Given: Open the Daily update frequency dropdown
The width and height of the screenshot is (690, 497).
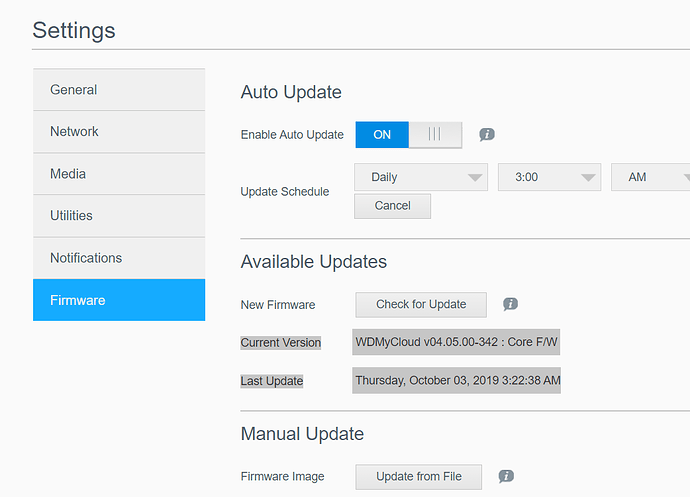Looking at the screenshot, I should point(421,177).
